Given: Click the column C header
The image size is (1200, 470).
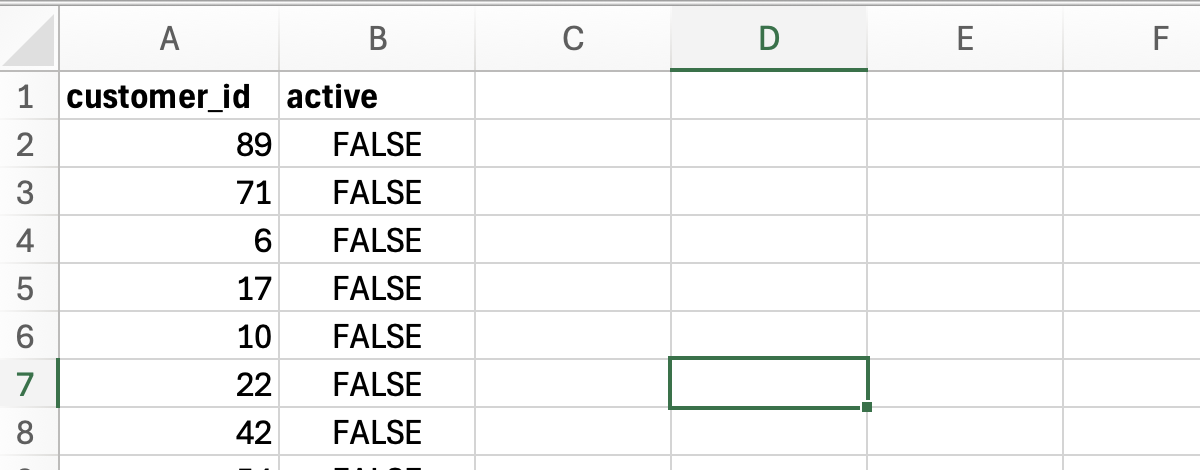Looking at the screenshot, I should coord(572,39).
